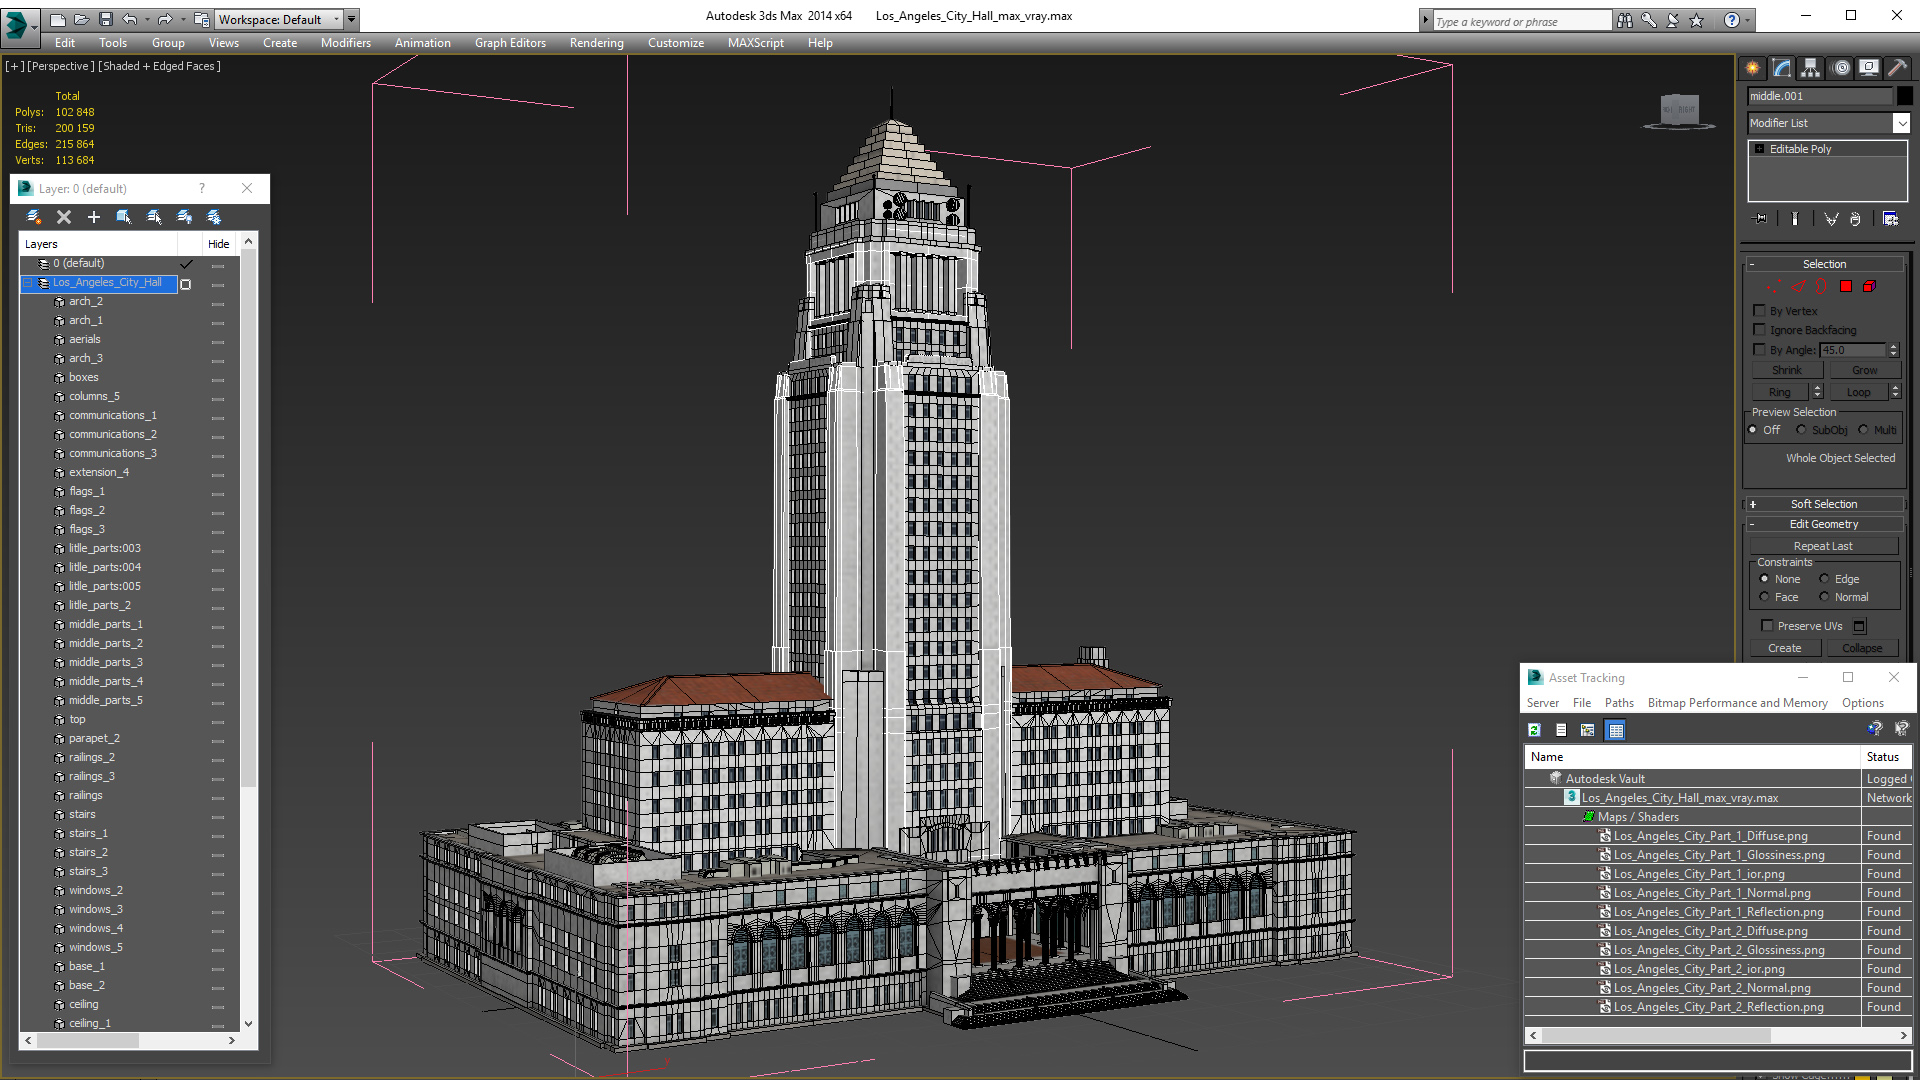Select Border sub-object level icon
This screenshot has width=1920, height=1080.
point(1822,286)
